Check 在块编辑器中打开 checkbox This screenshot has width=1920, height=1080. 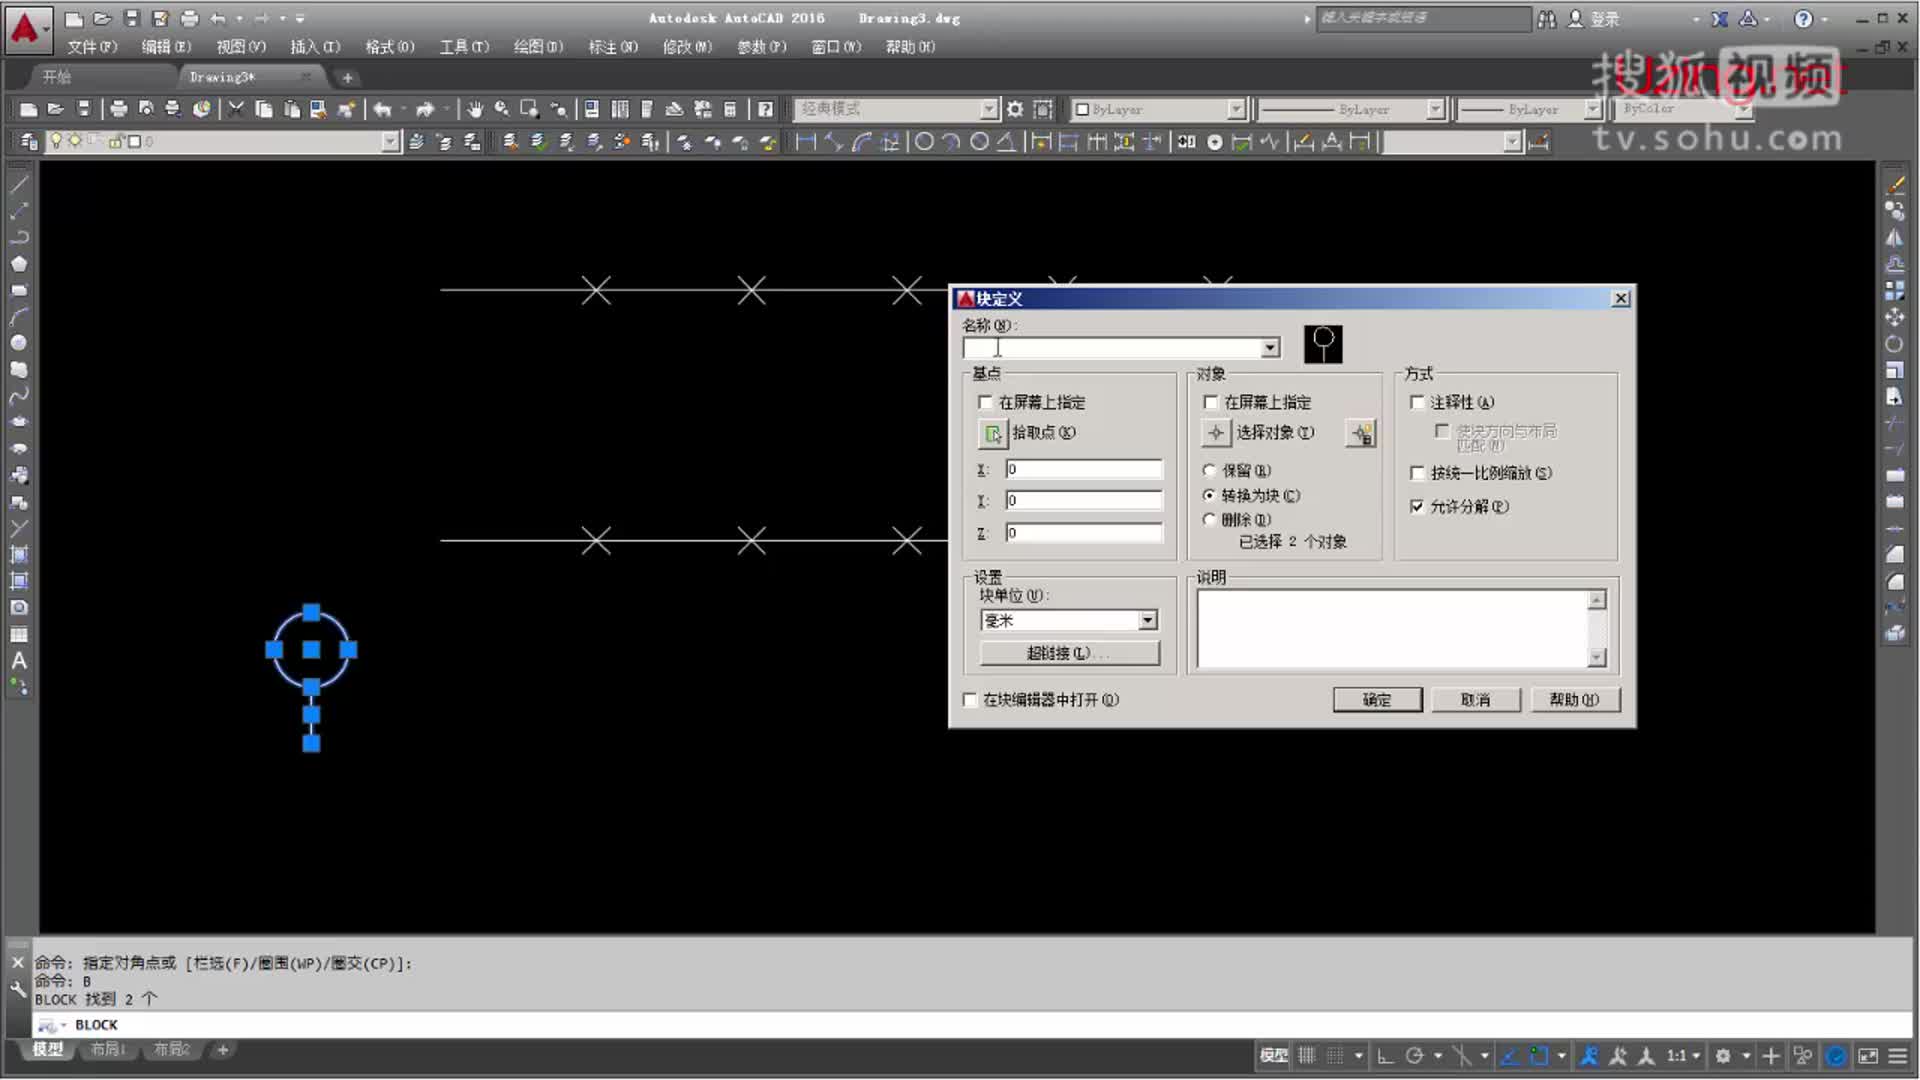(x=970, y=700)
